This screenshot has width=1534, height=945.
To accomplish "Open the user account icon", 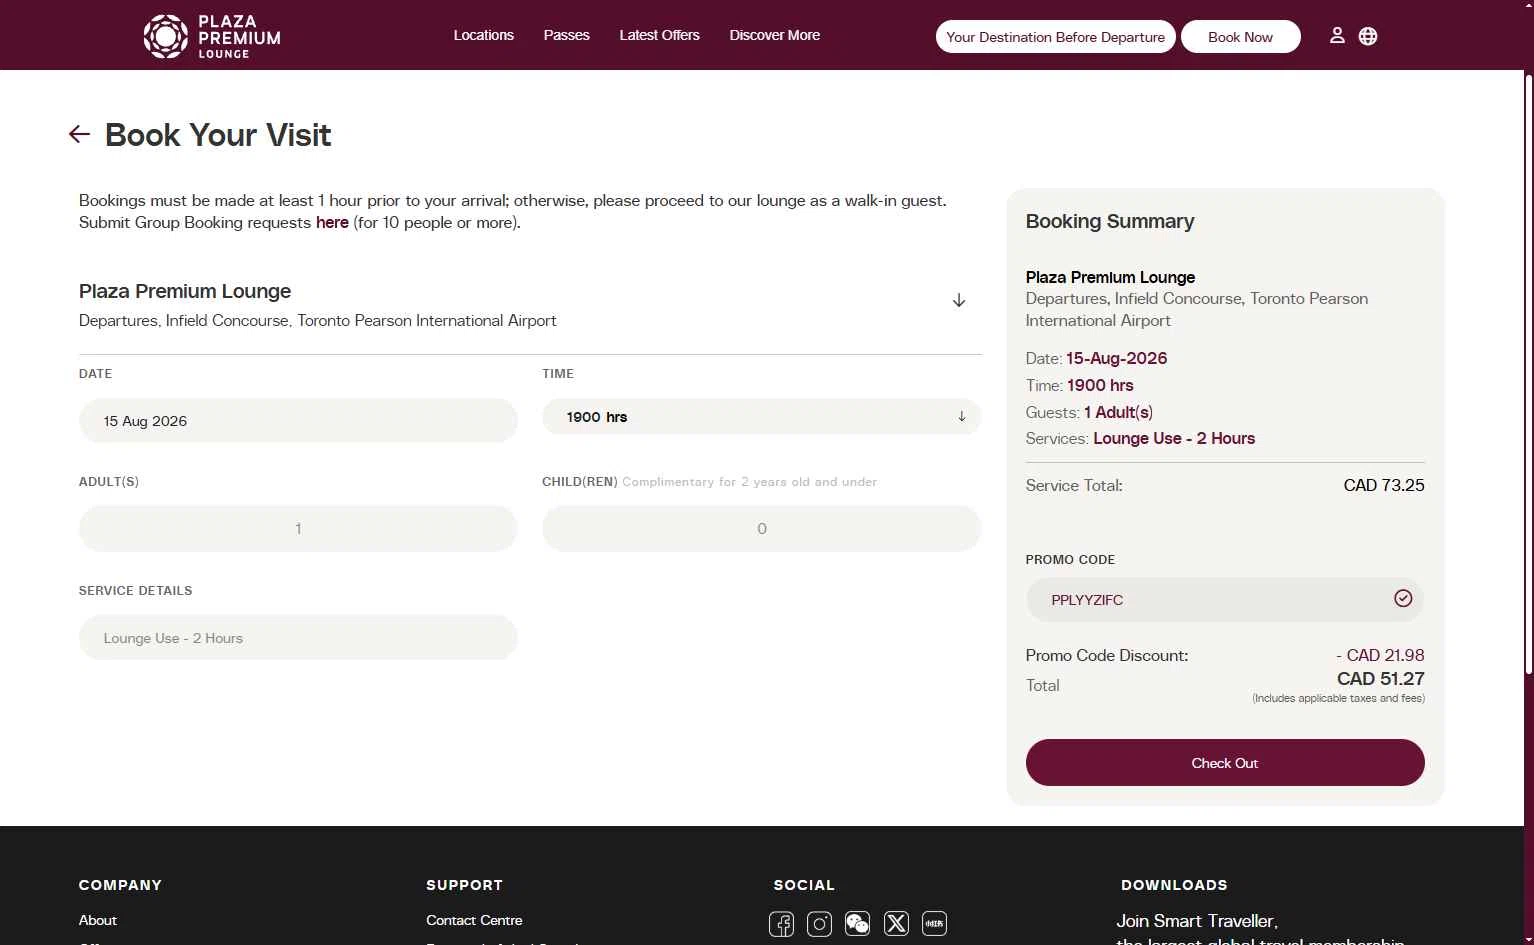I will pos(1337,36).
